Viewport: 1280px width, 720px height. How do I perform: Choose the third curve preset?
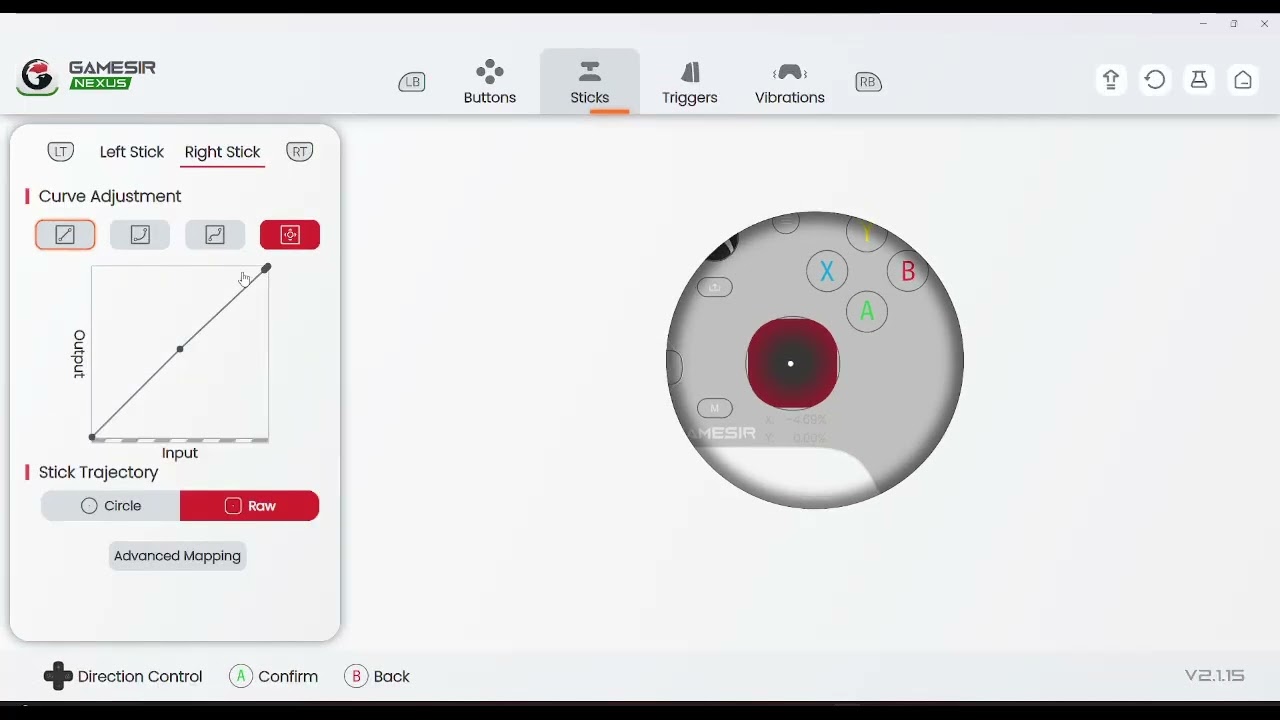(215, 235)
